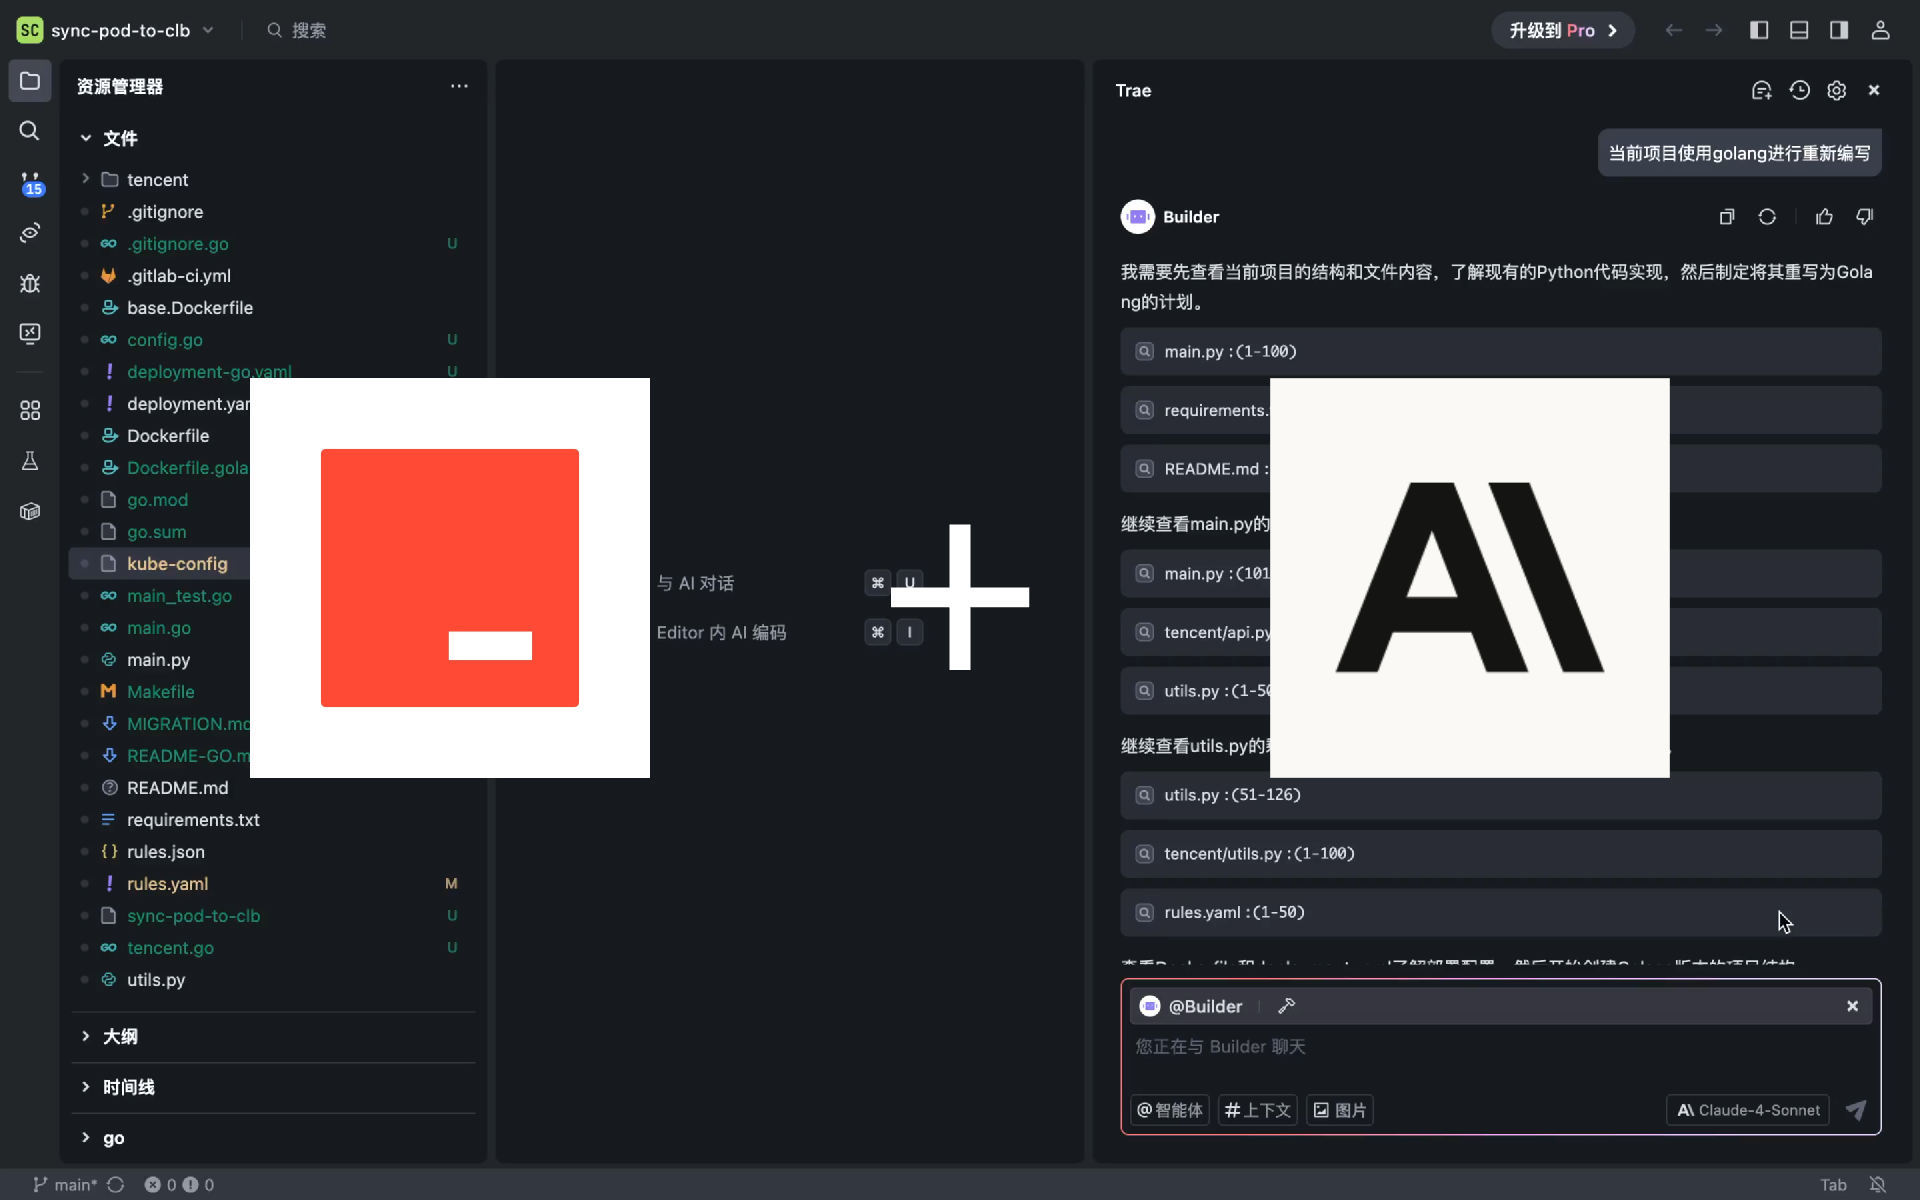Click the Tab status bar item
Viewport: 1920px width, 1200px height.
(1833, 1184)
